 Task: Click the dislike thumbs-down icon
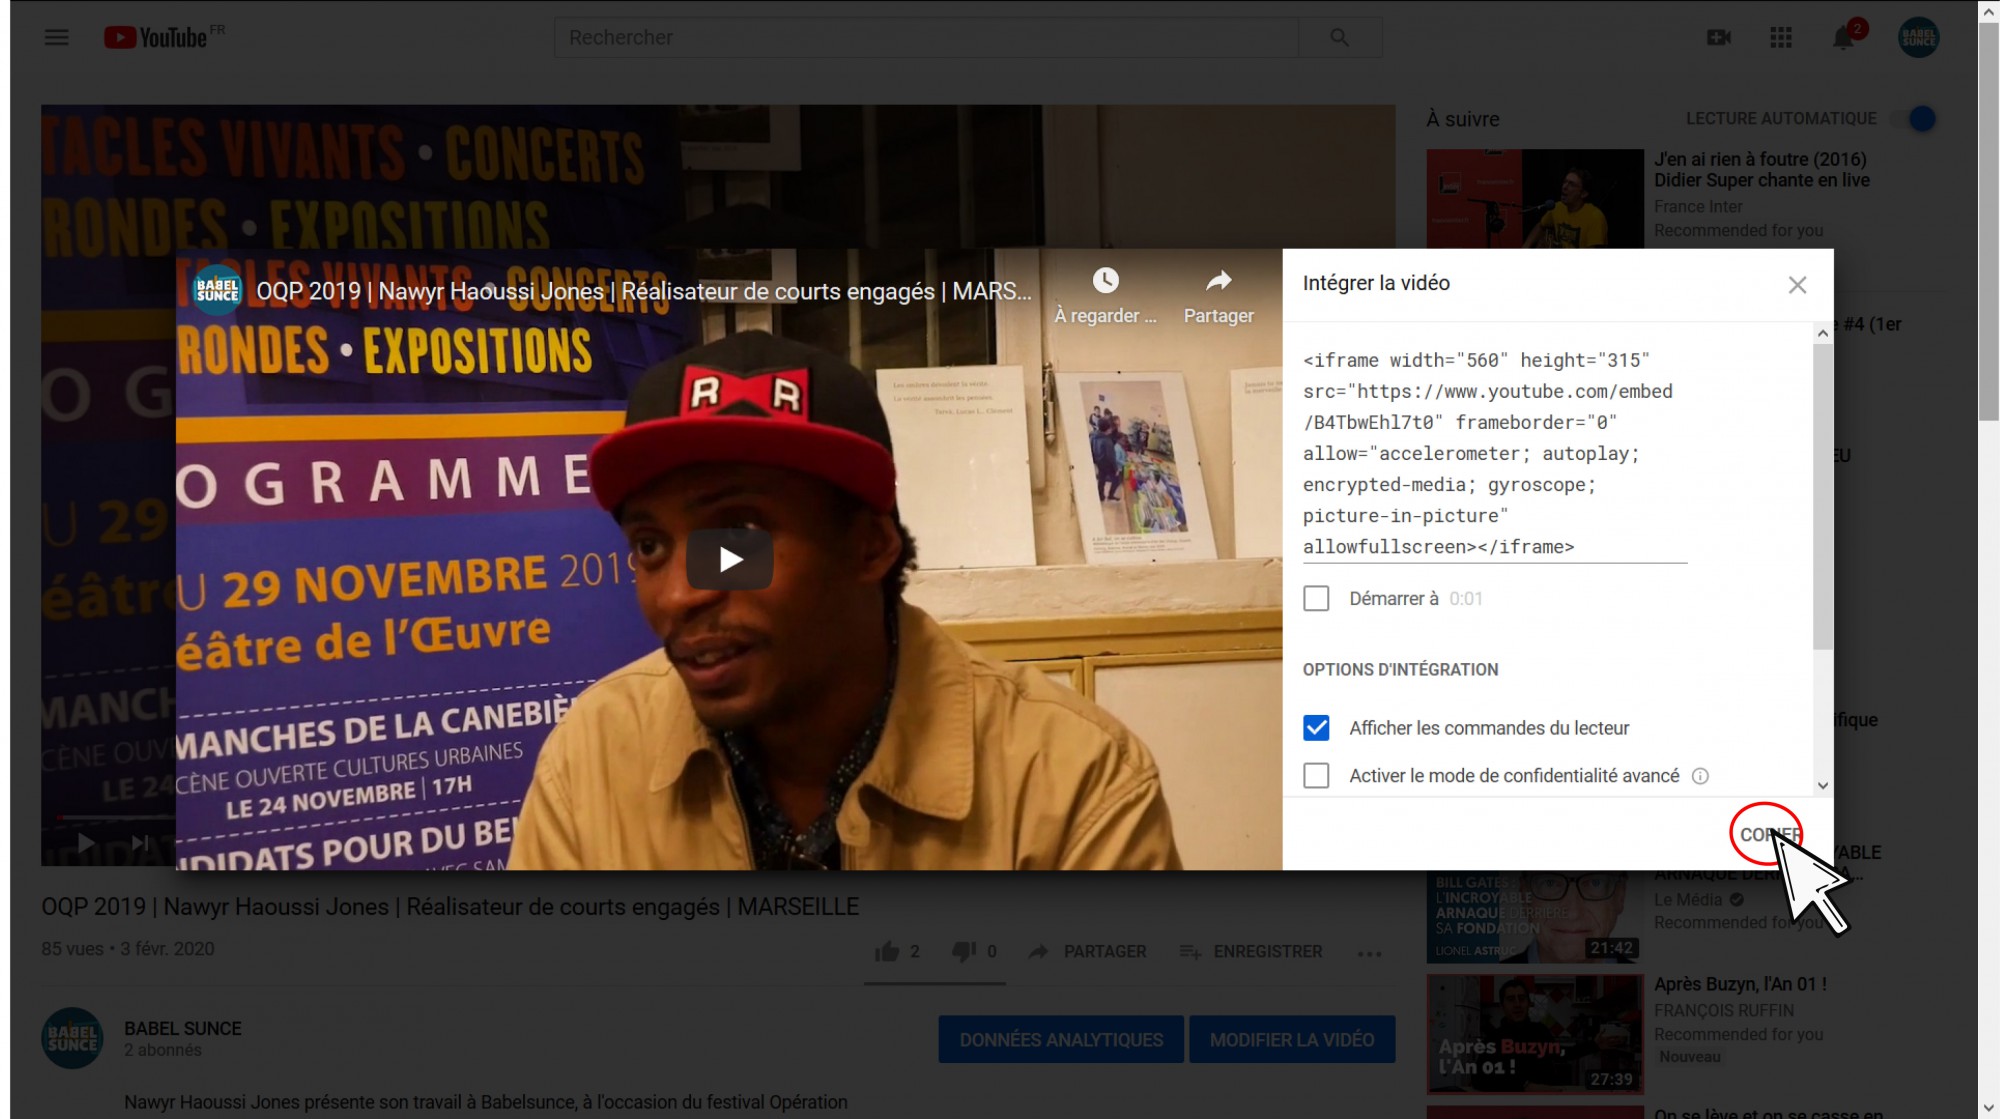click(x=964, y=952)
